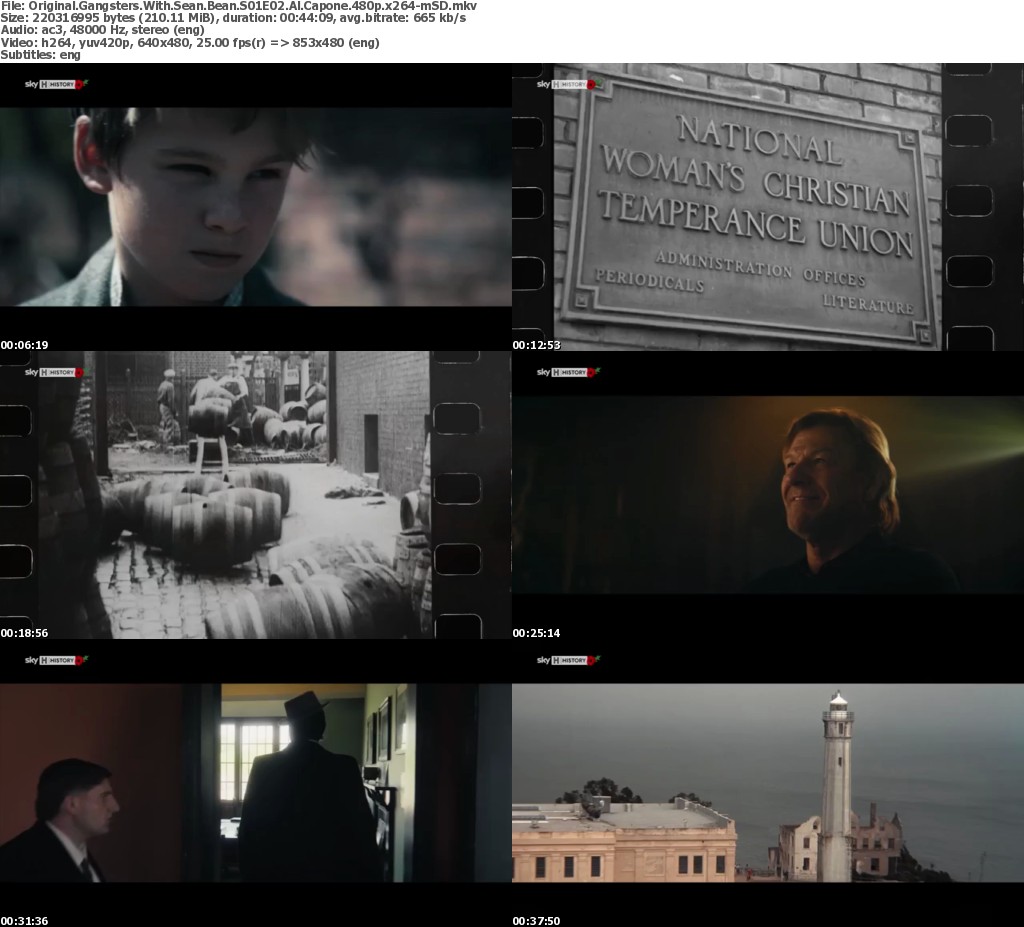1024x927 pixels.
Task: Click the 00:25:14 timestamp
Action: (x=537, y=633)
